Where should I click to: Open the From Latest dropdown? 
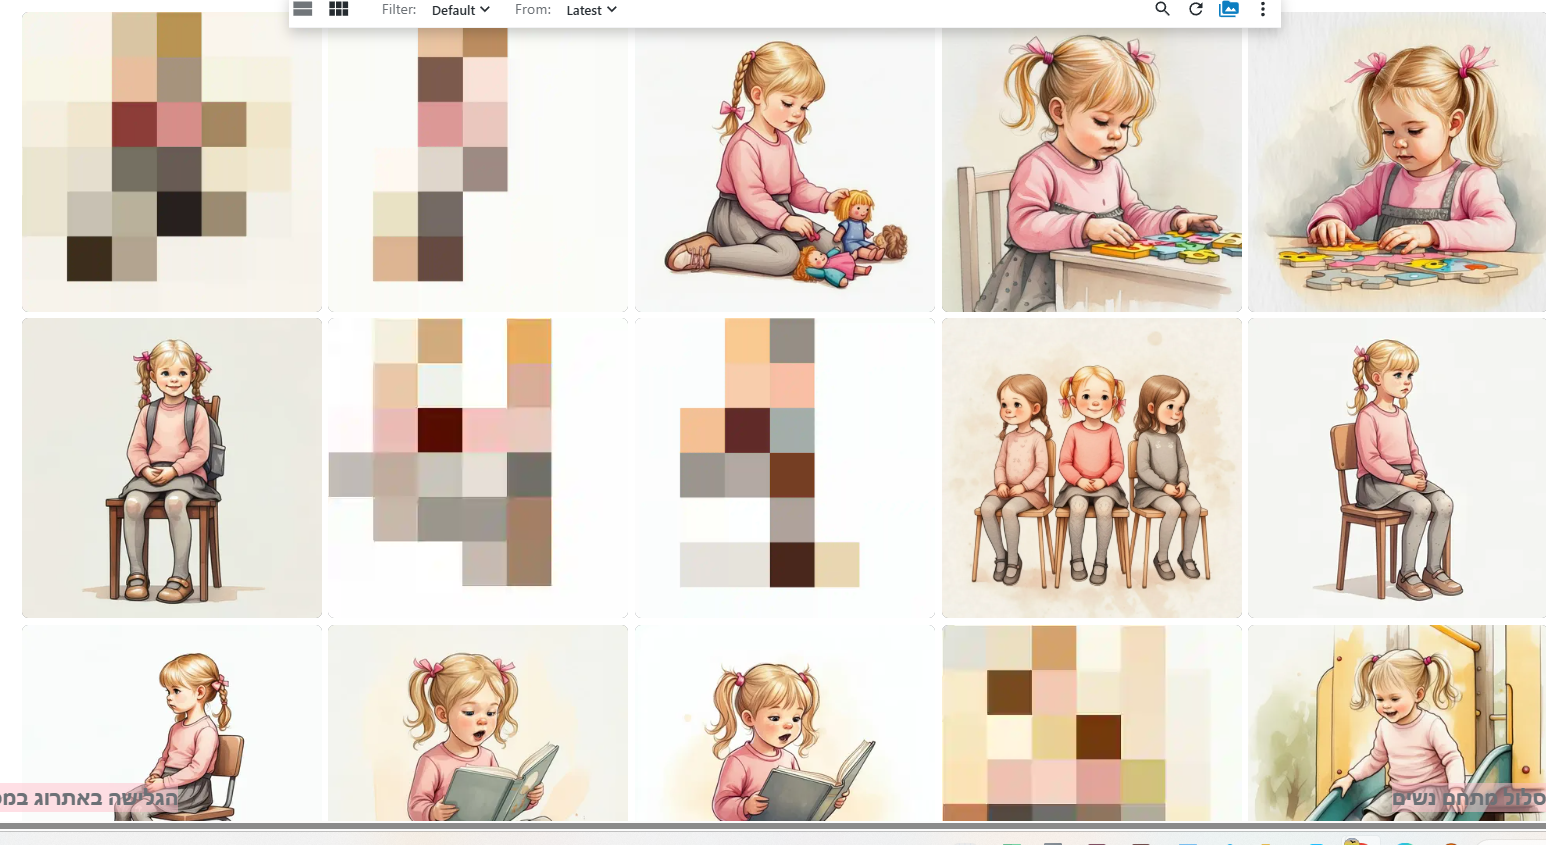tap(591, 10)
